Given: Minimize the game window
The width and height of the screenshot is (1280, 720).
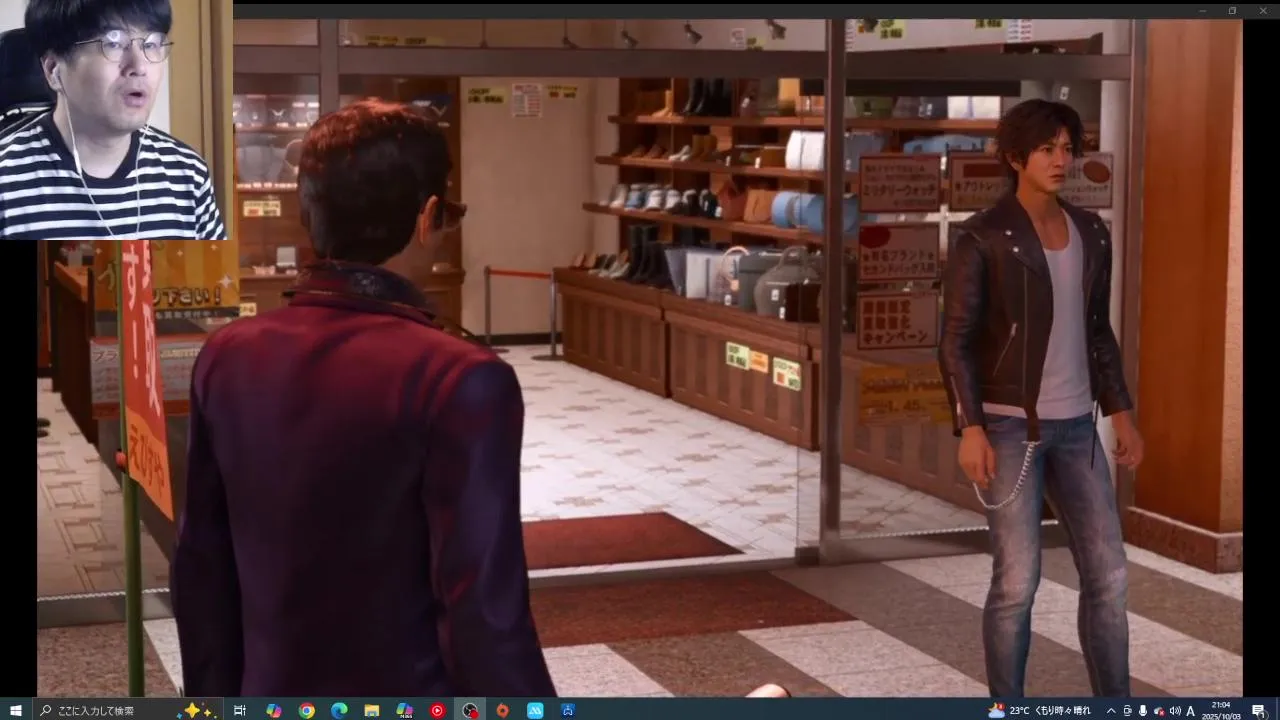Looking at the screenshot, I should click(x=1203, y=10).
